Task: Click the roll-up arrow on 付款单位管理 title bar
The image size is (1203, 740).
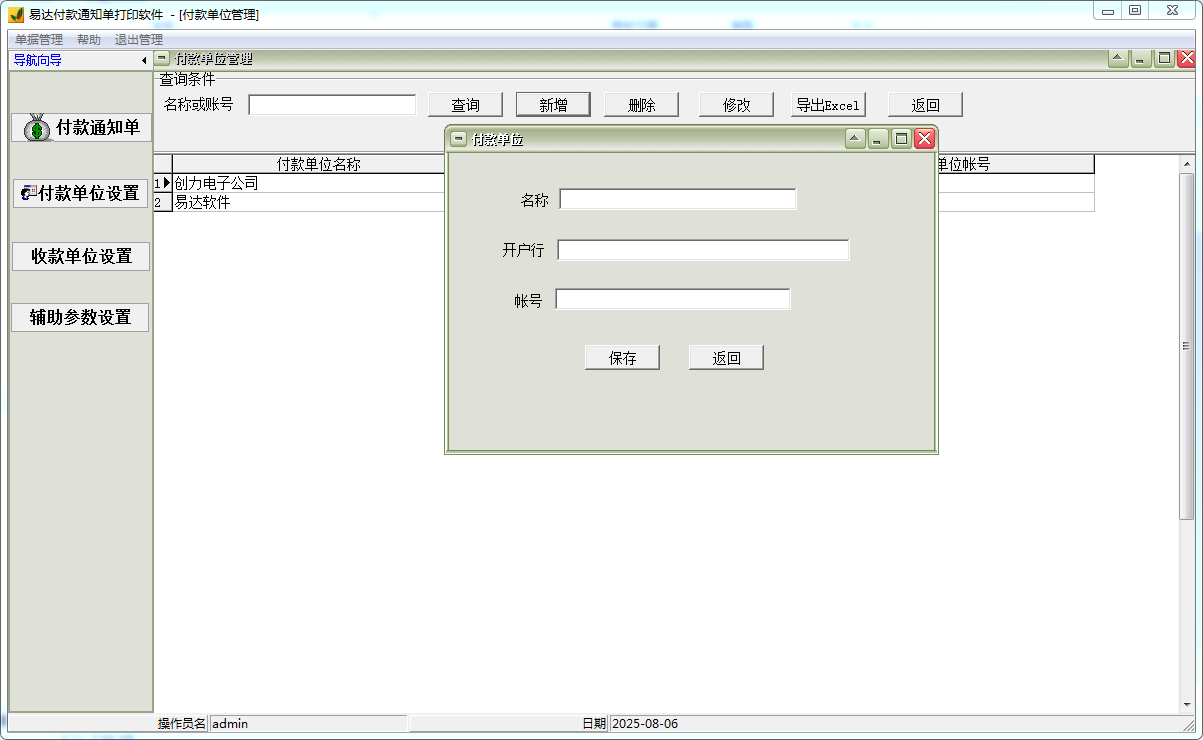Action: [1117, 58]
